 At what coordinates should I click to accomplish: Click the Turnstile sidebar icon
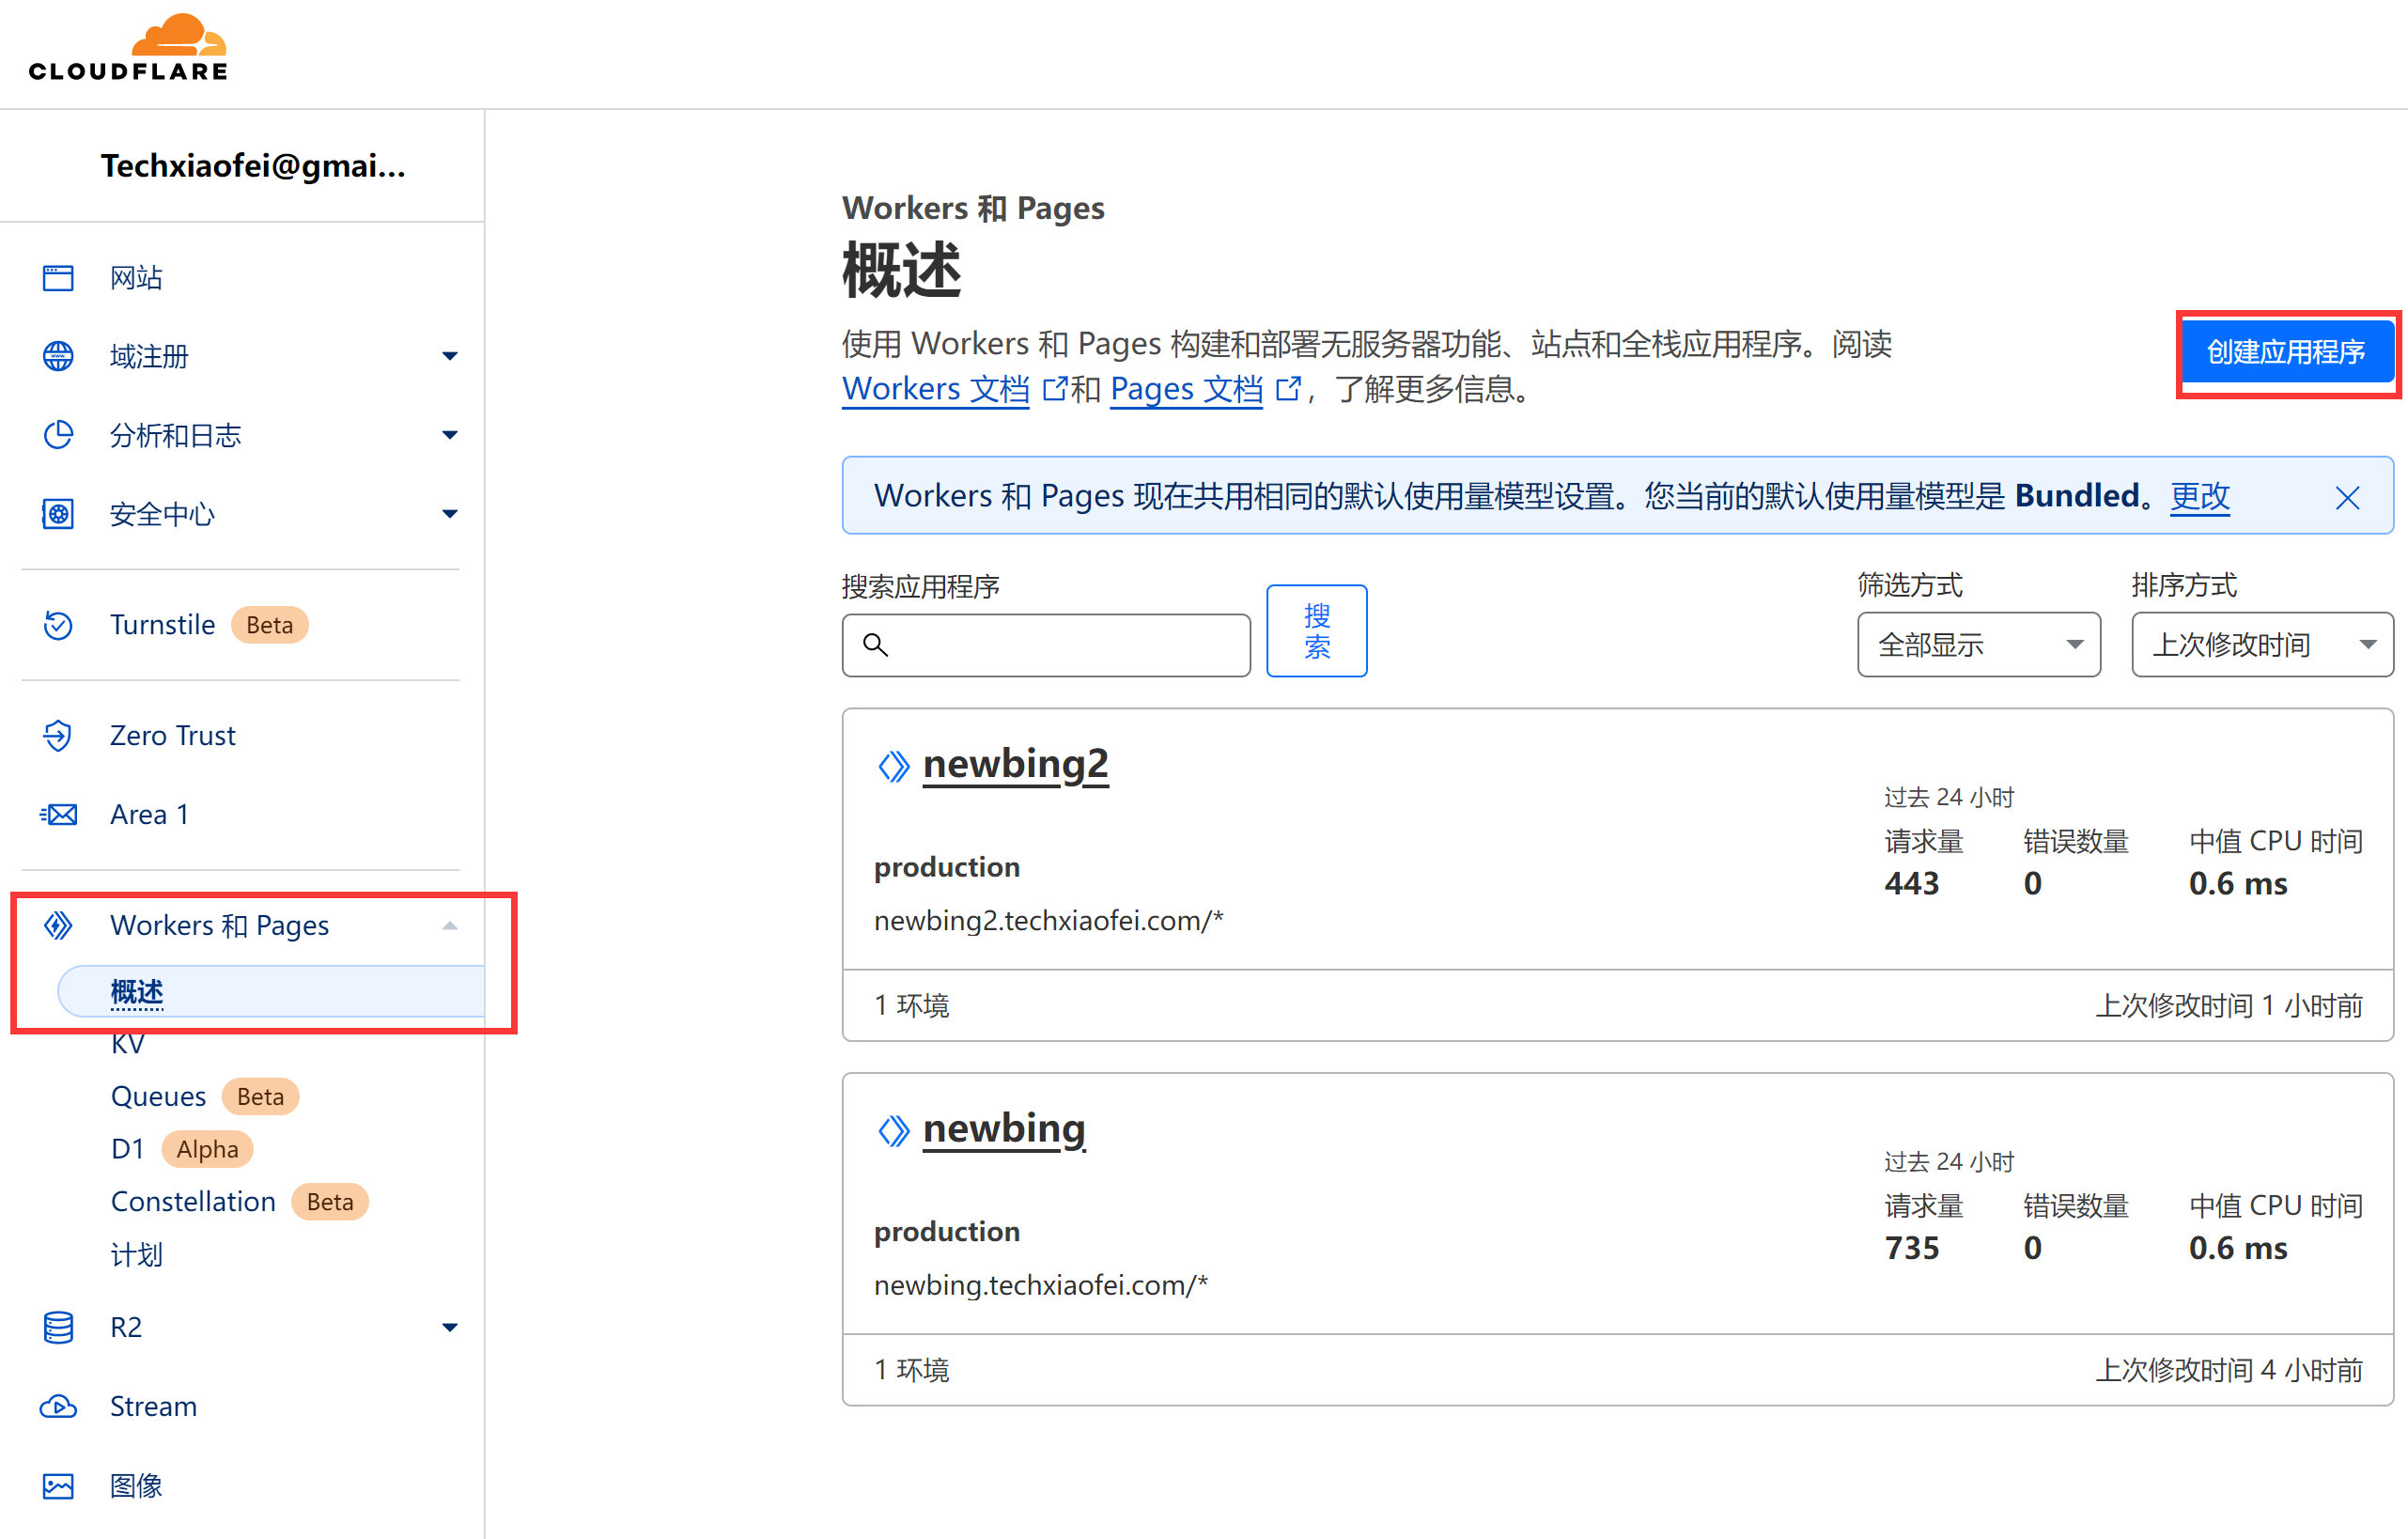coord(58,625)
